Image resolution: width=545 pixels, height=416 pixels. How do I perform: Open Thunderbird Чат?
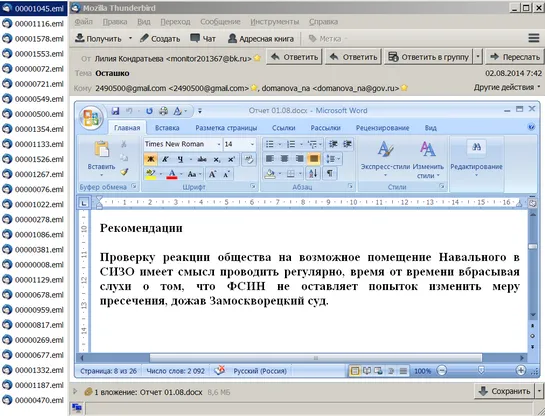203,39
